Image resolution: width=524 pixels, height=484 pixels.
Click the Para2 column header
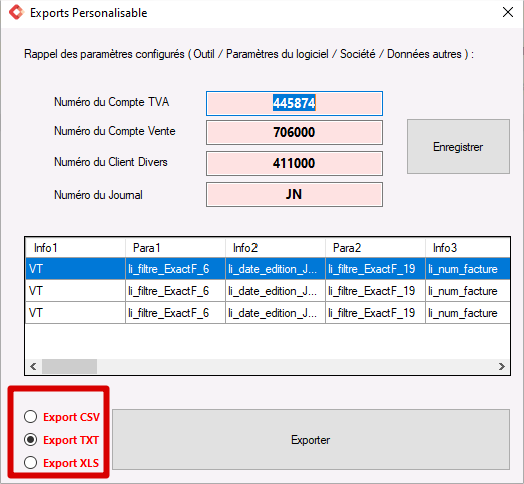coord(375,248)
